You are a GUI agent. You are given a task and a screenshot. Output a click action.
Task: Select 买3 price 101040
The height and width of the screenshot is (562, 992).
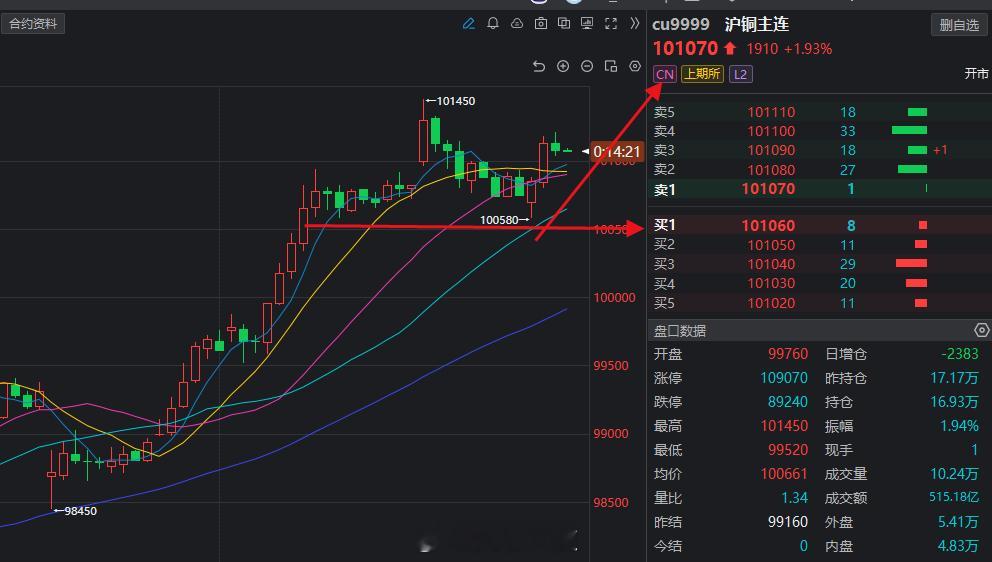(771, 264)
